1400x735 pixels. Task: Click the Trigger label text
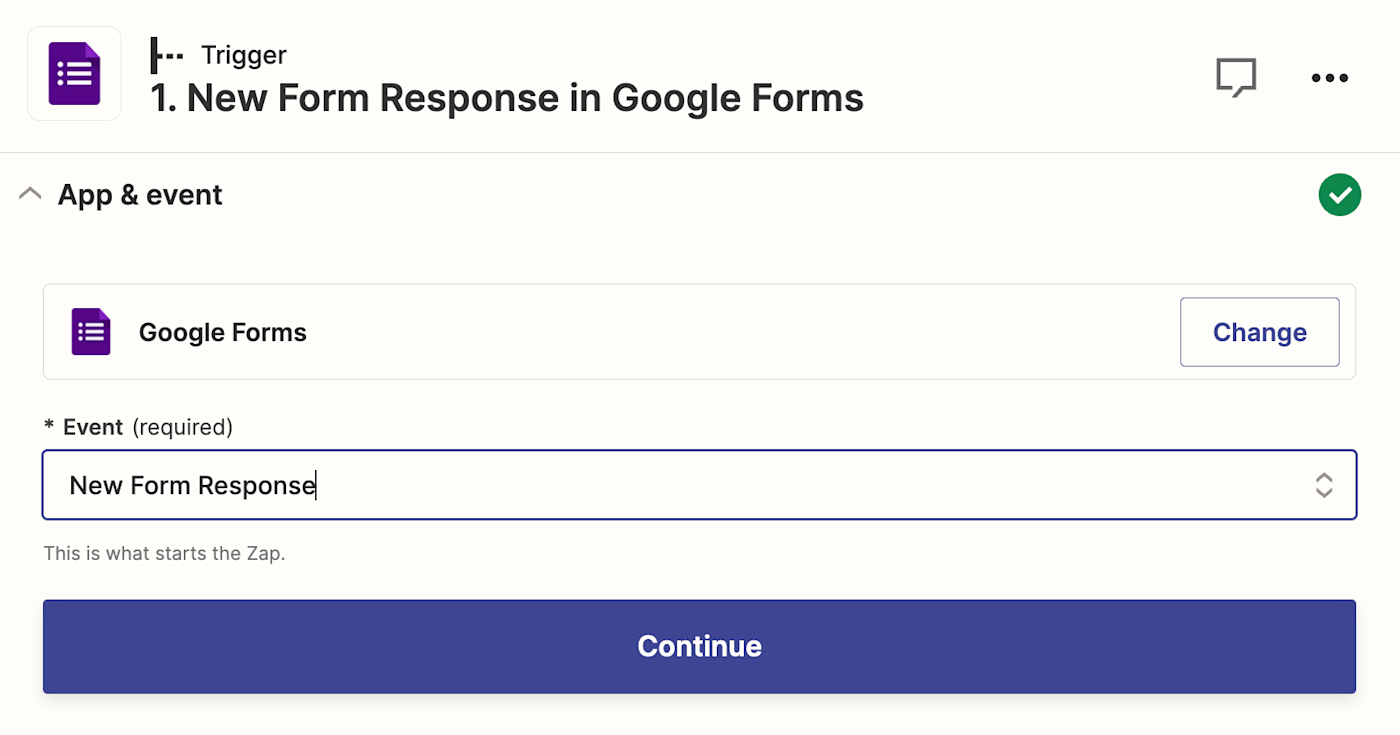243,55
